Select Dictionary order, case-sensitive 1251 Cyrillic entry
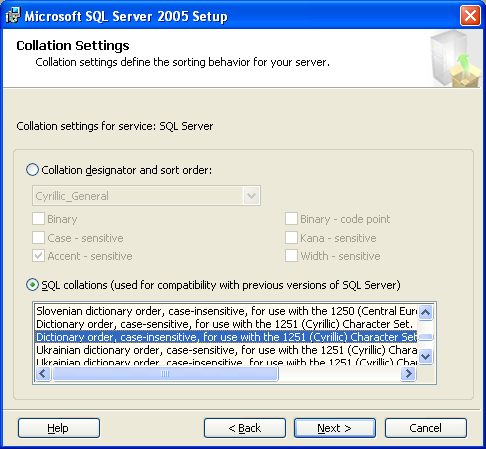This screenshot has height=449, width=486. (x=226, y=324)
